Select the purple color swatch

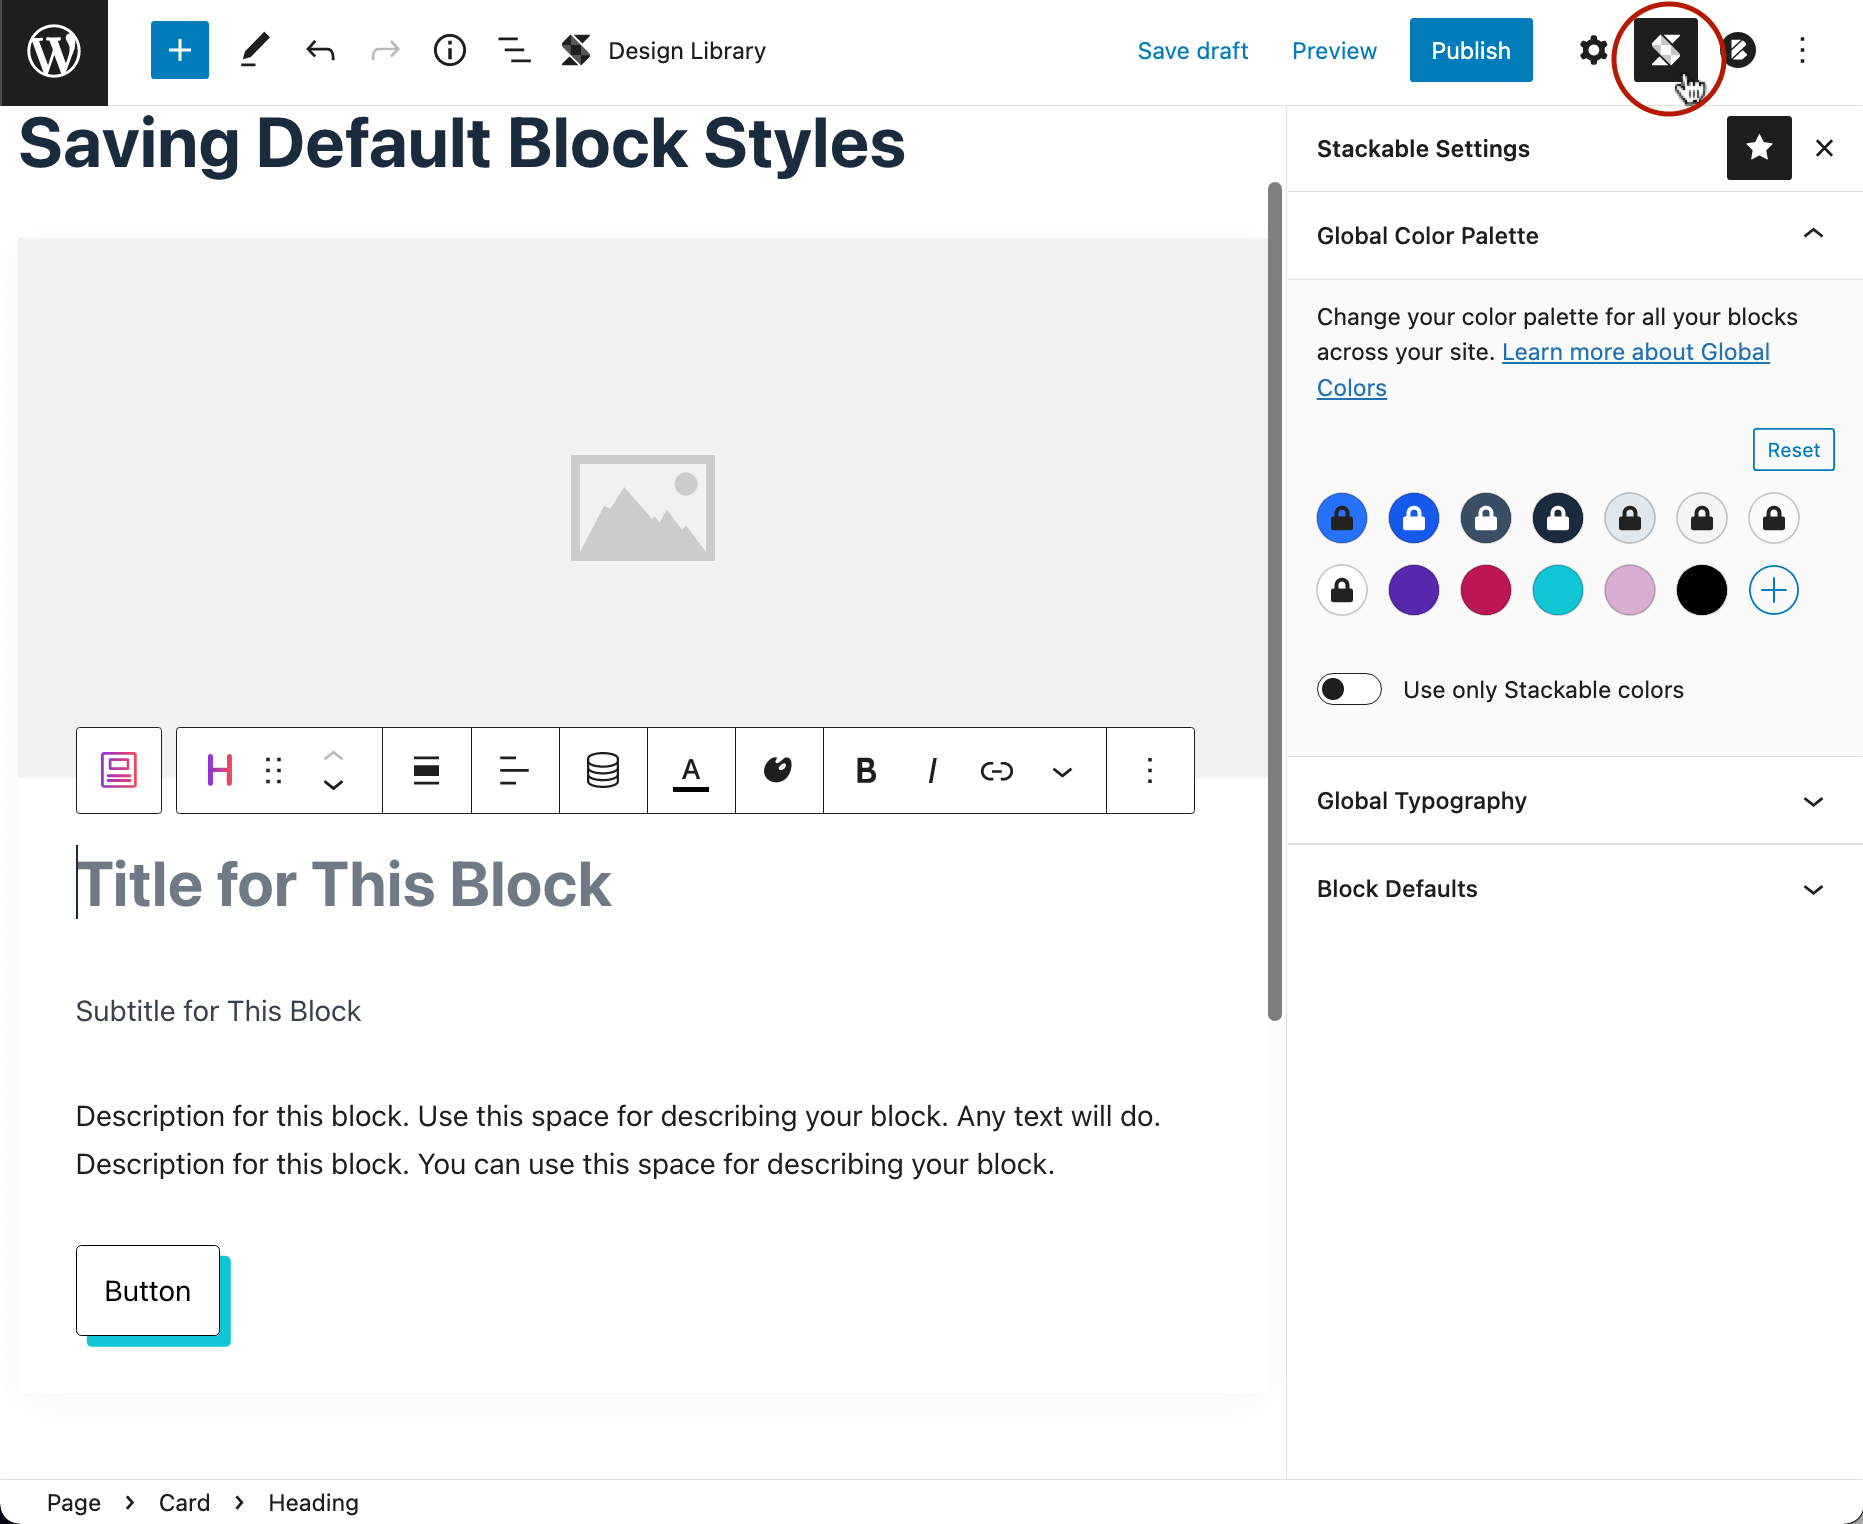pyautogui.click(x=1414, y=590)
